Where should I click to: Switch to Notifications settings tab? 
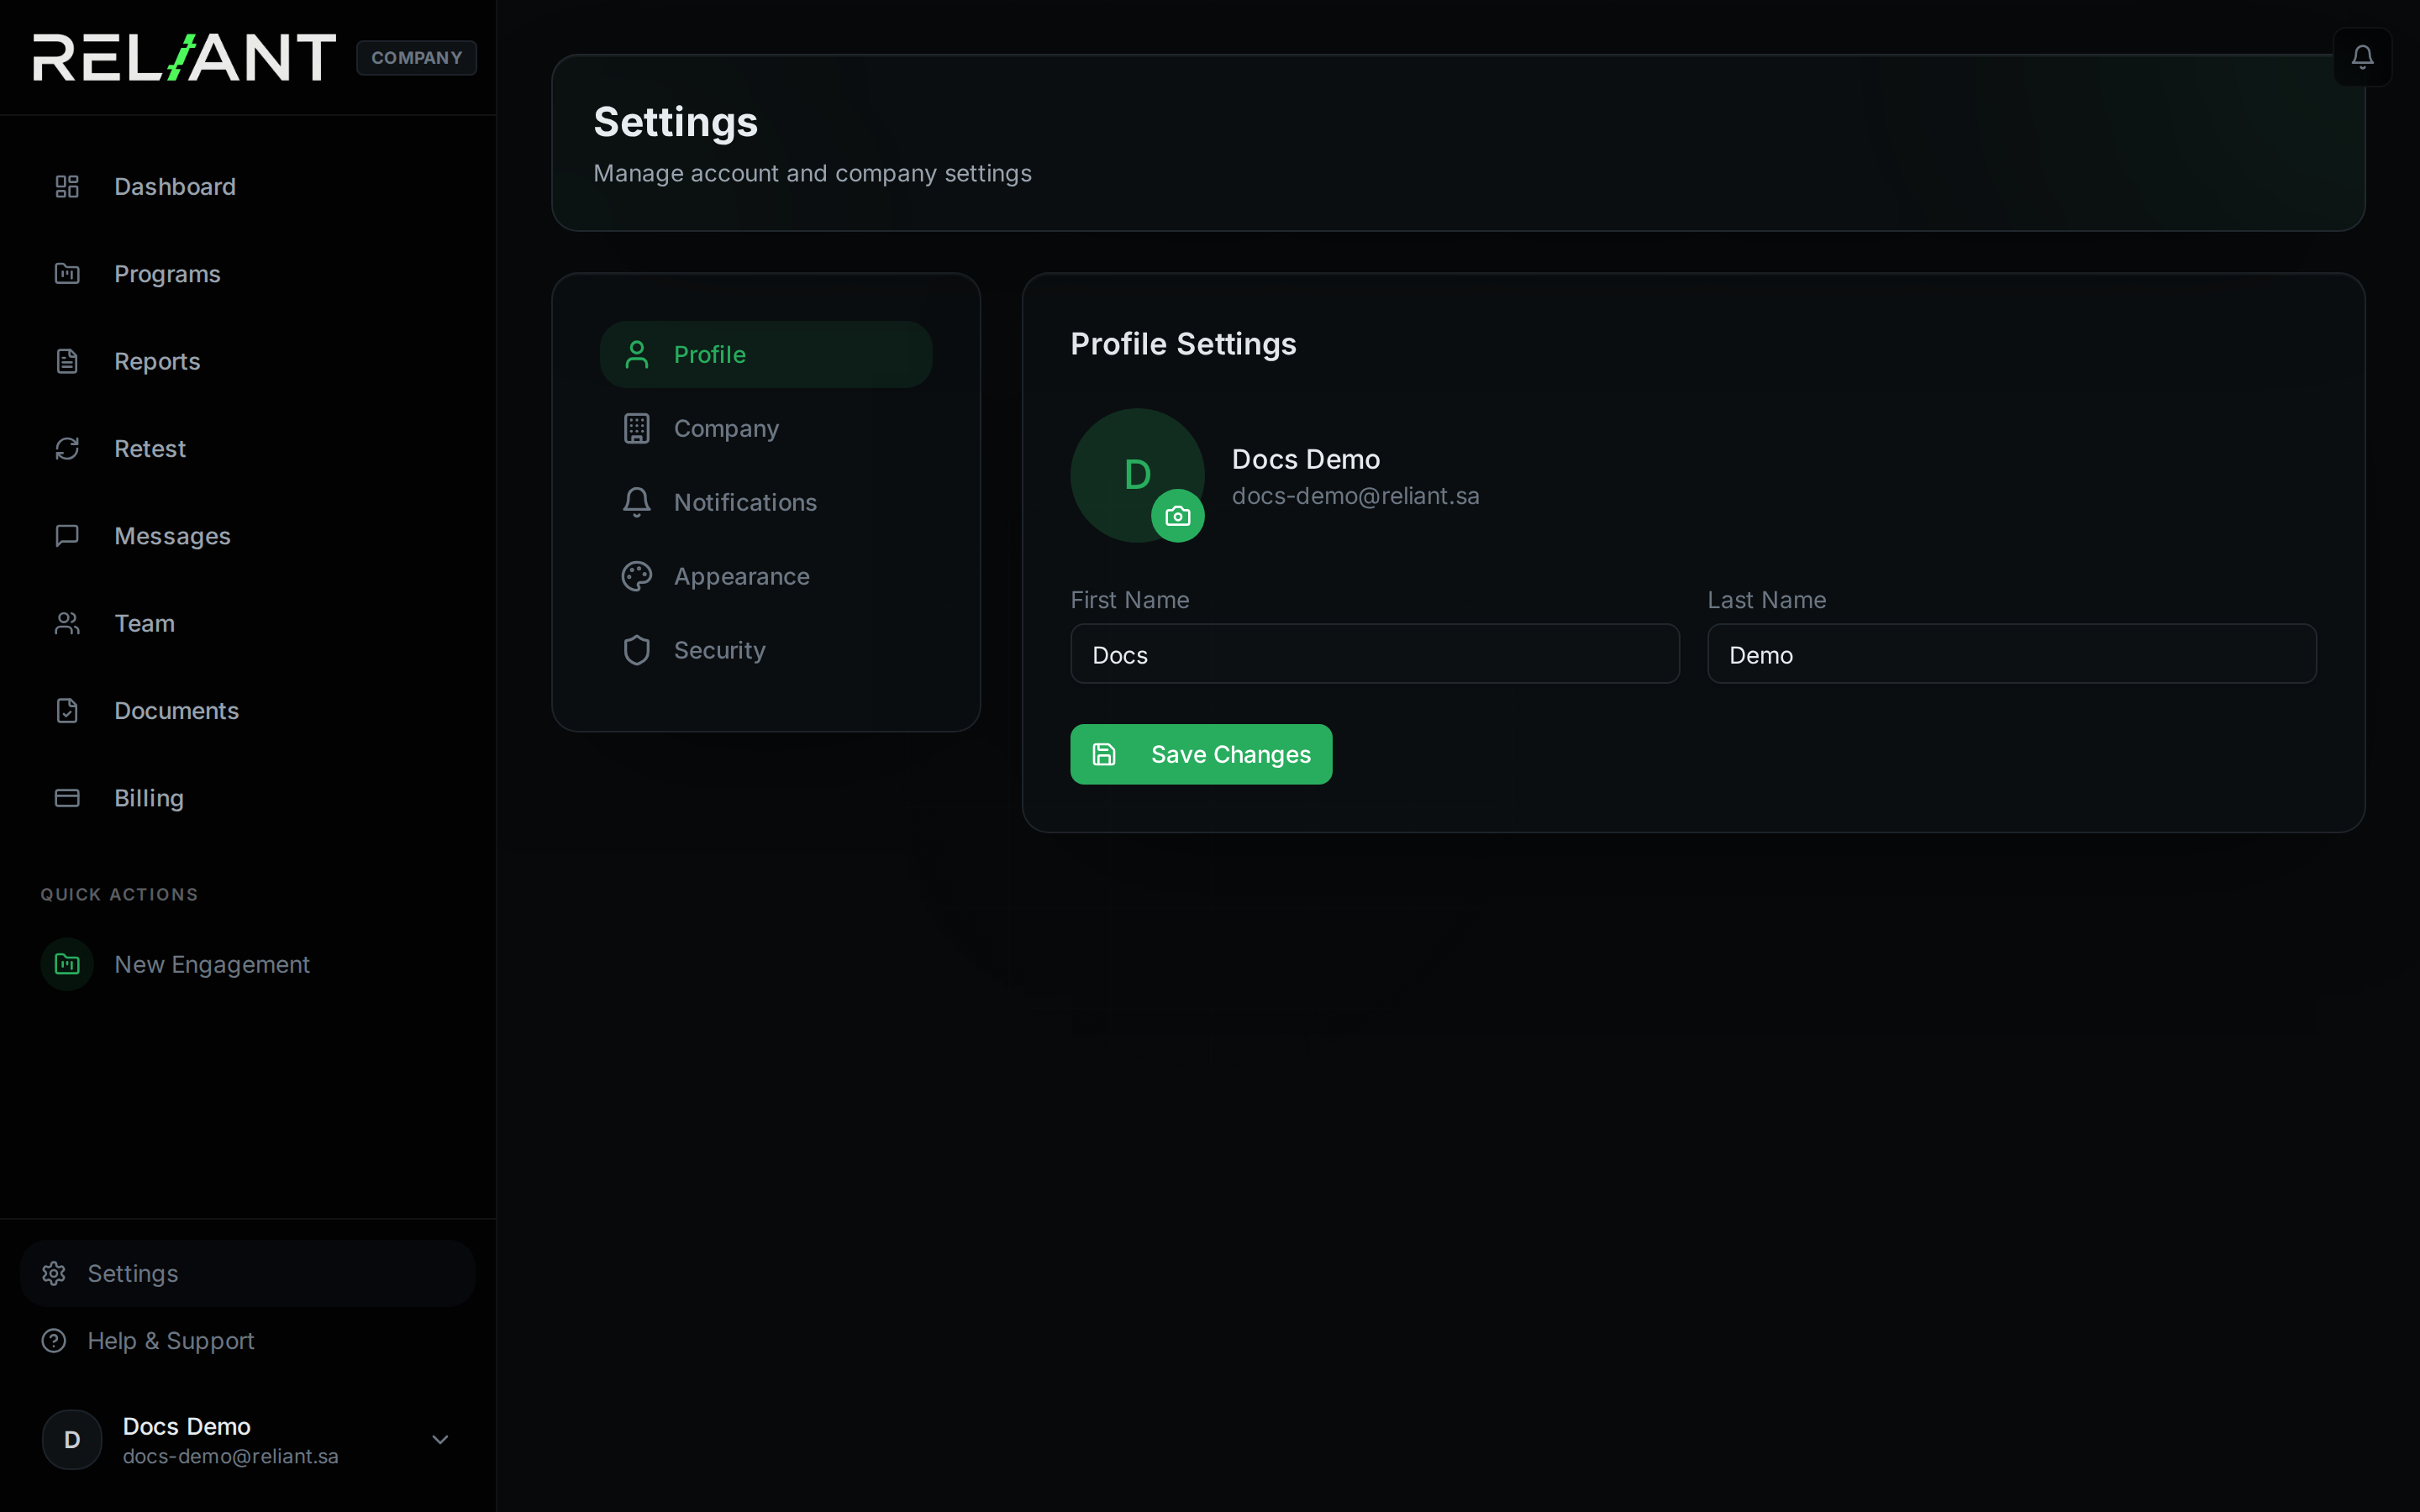(766, 502)
